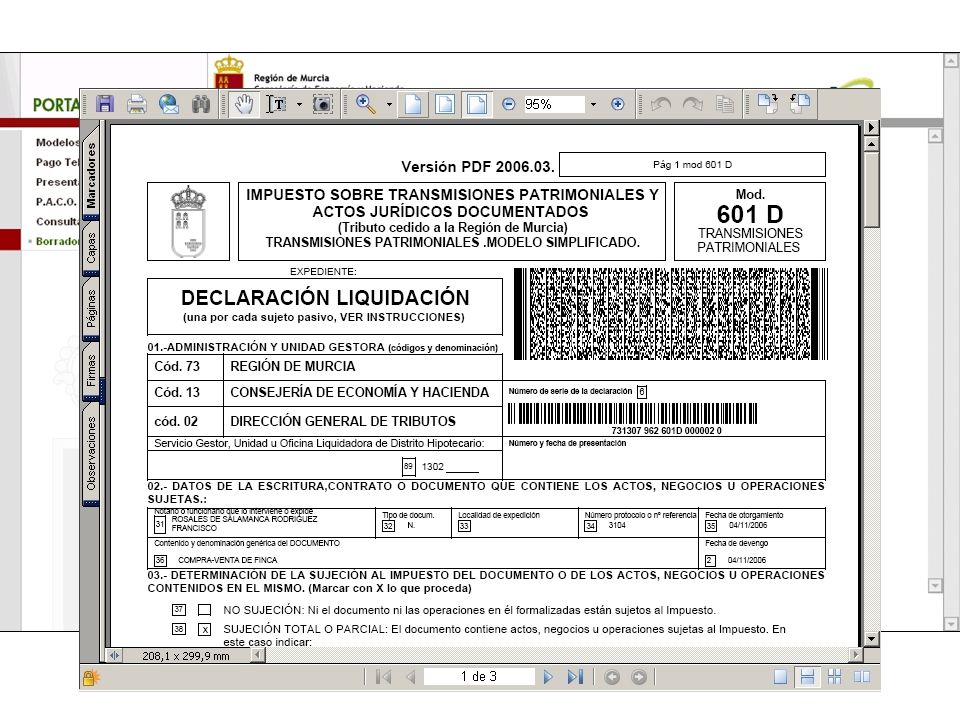960x720 pixels.
Task: Switch to Single Page layout
Action: tap(780, 677)
